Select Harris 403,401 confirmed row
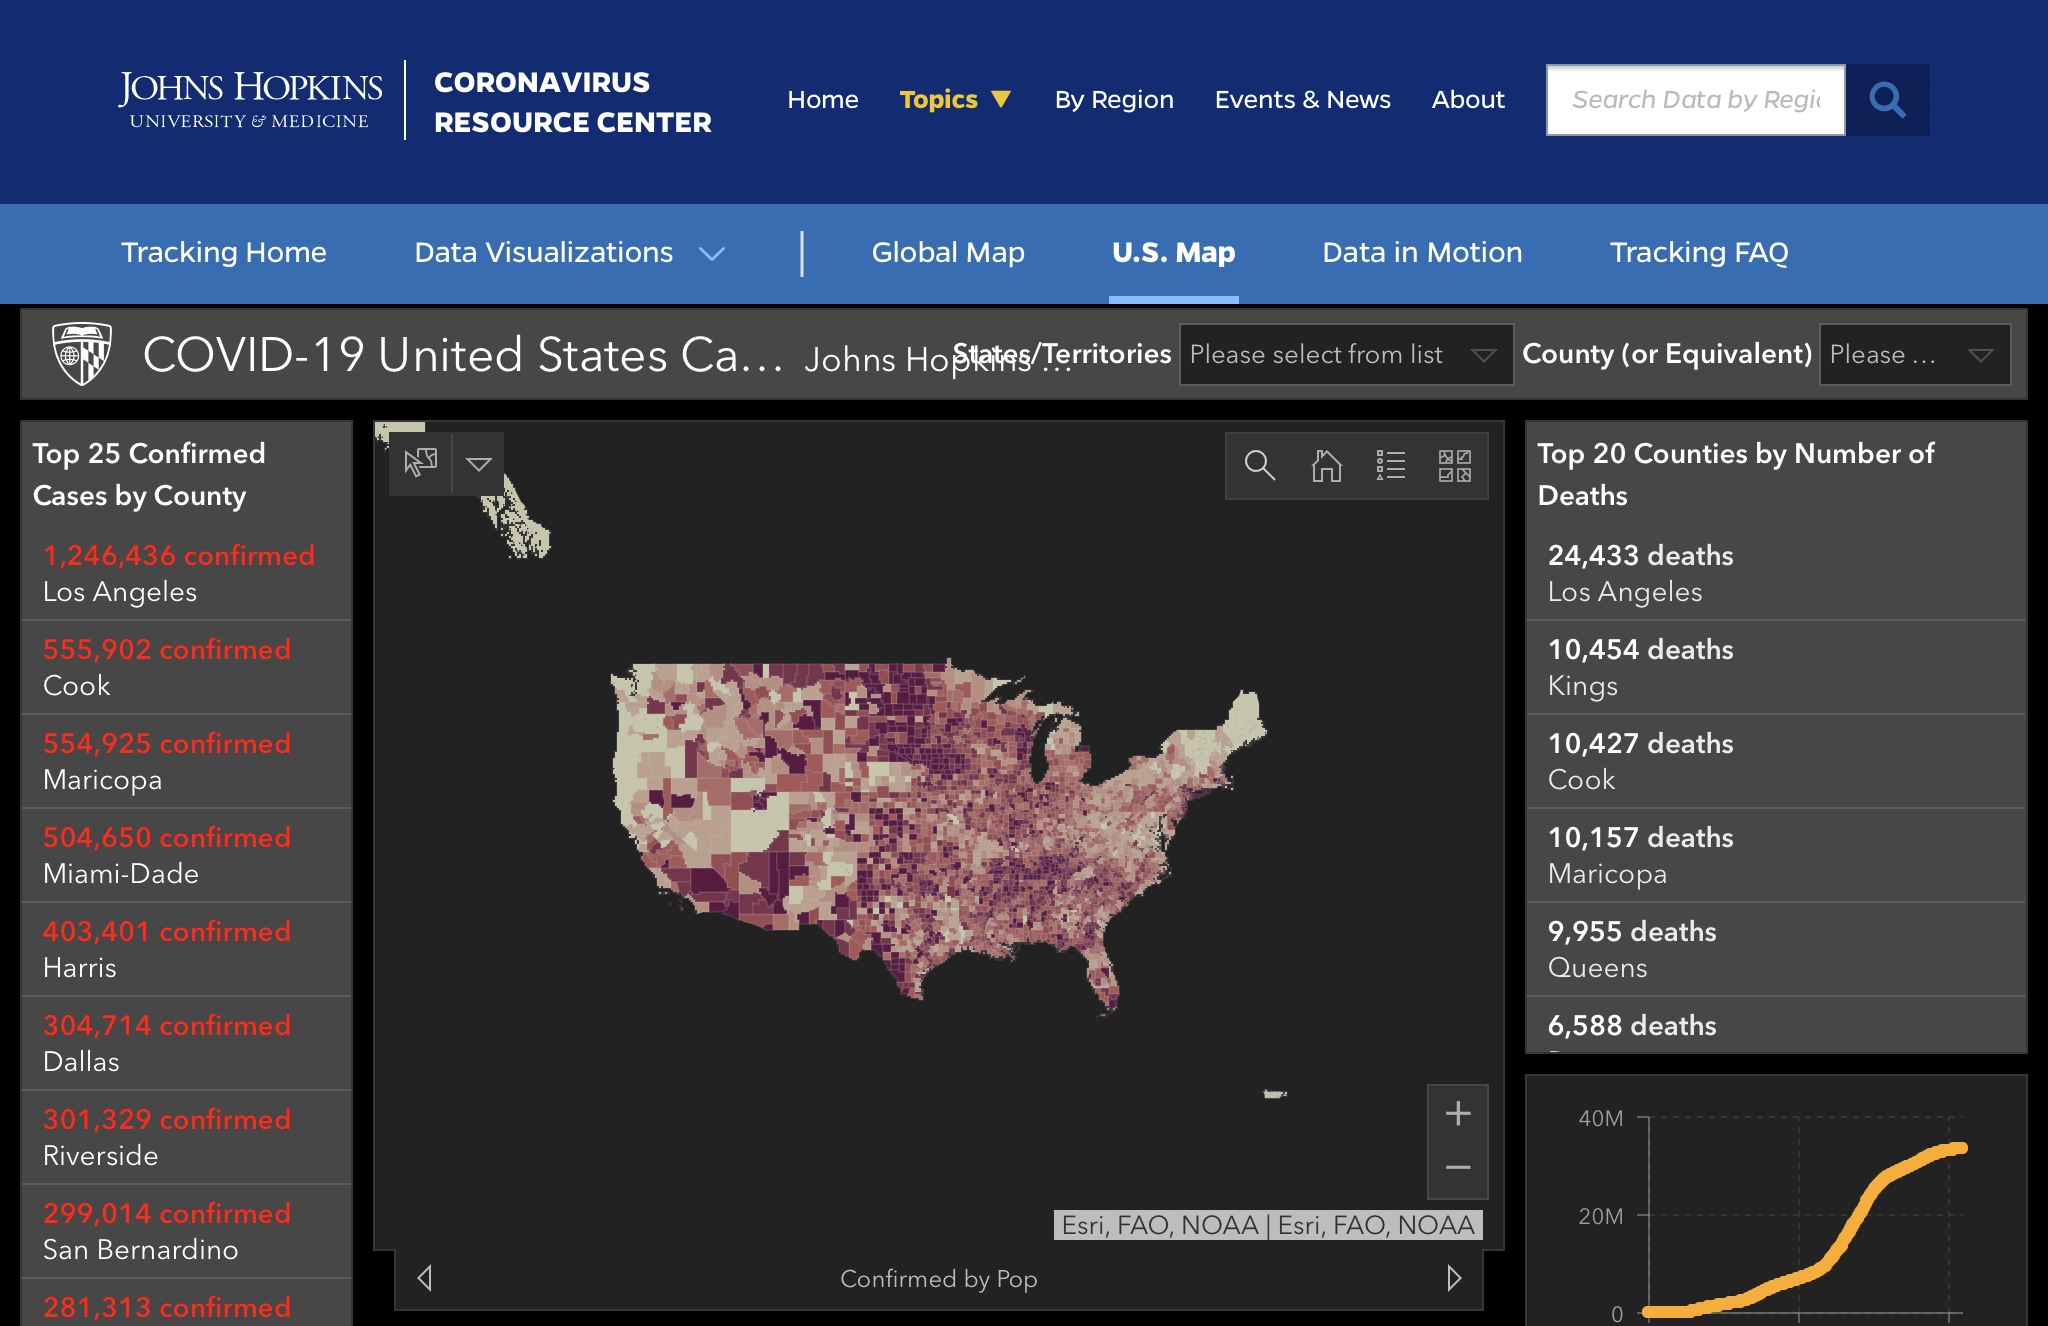This screenshot has width=2048, height=1326. pos(186,949)
